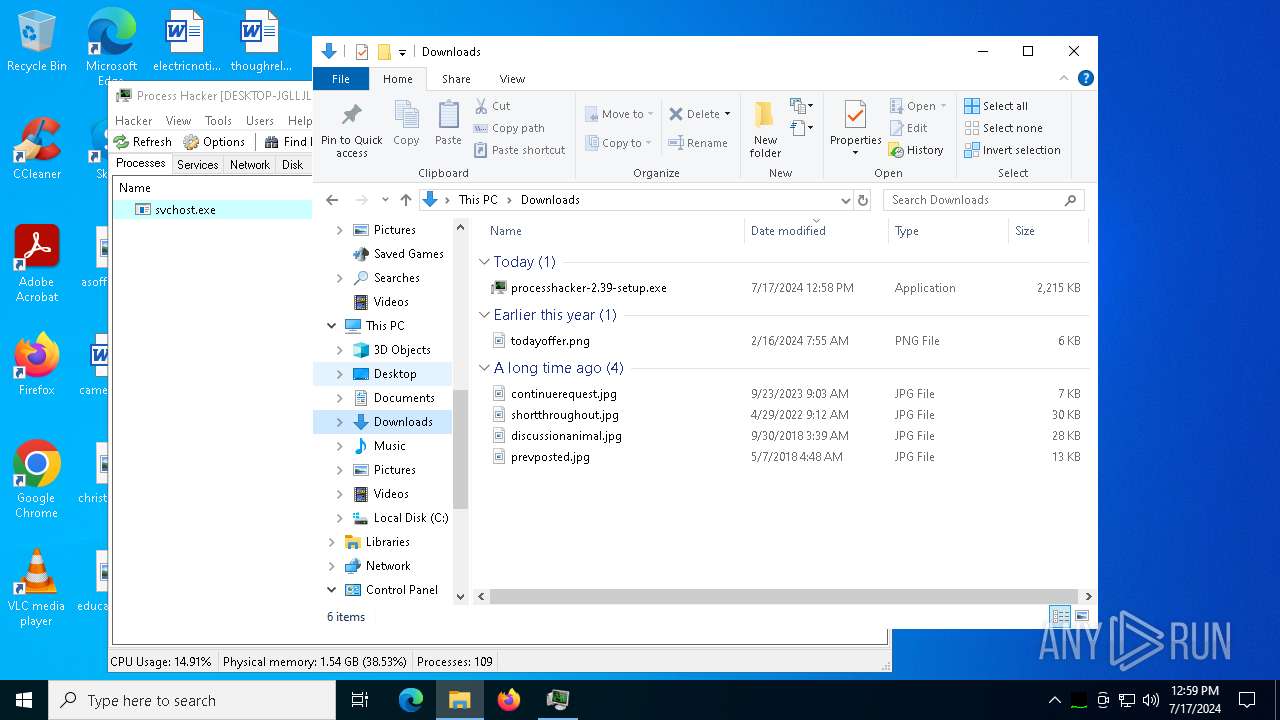
Task: Expand Libraries in navigation tree
Action: [x=332, y=542]
